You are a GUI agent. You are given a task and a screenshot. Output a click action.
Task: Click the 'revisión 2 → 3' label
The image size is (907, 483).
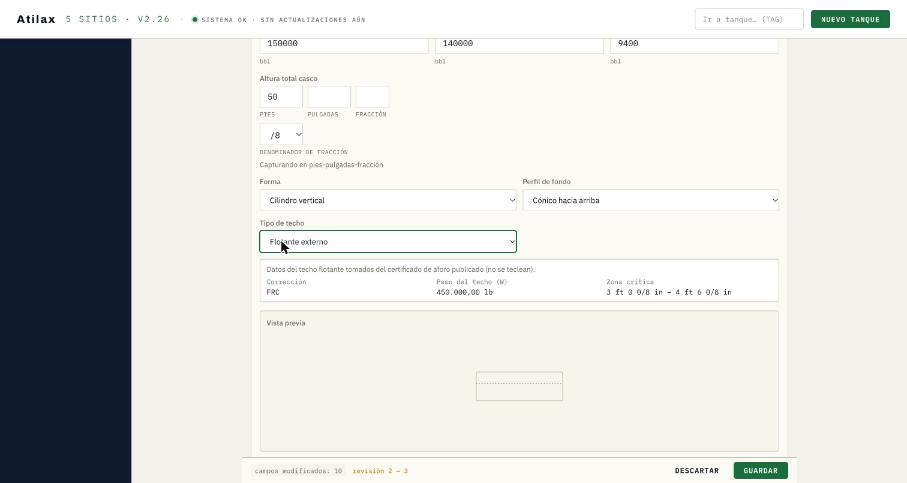pos(380,471)
